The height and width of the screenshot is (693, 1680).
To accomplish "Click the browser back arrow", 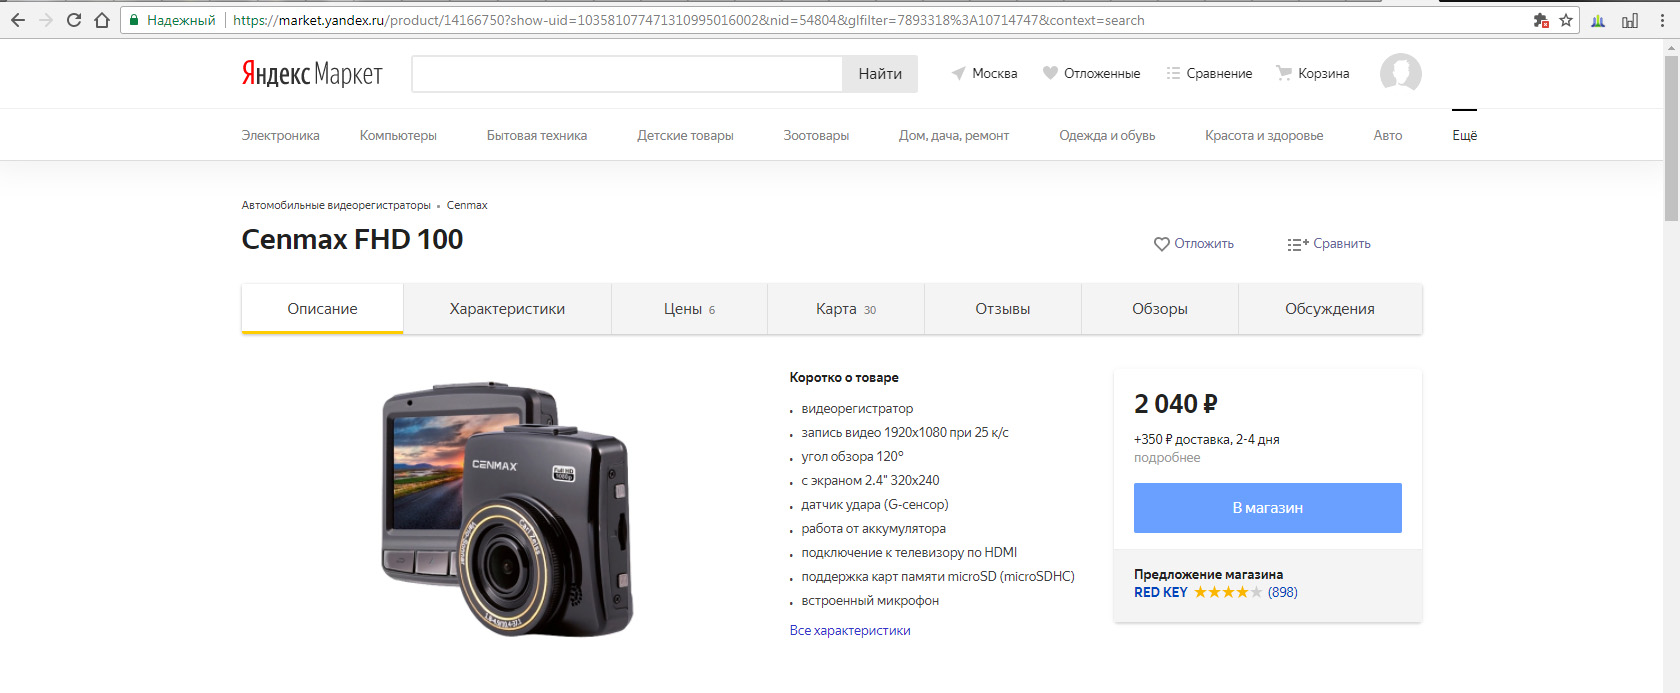I will (18, 20).
